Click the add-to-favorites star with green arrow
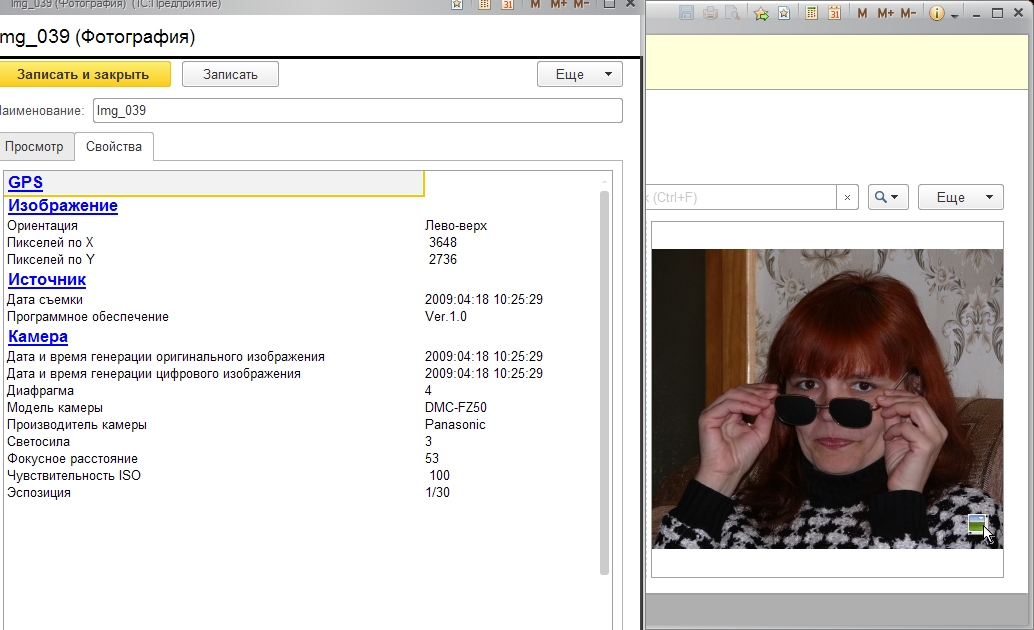Screen dimensions: 1034x630 click(x=762, y=14)
